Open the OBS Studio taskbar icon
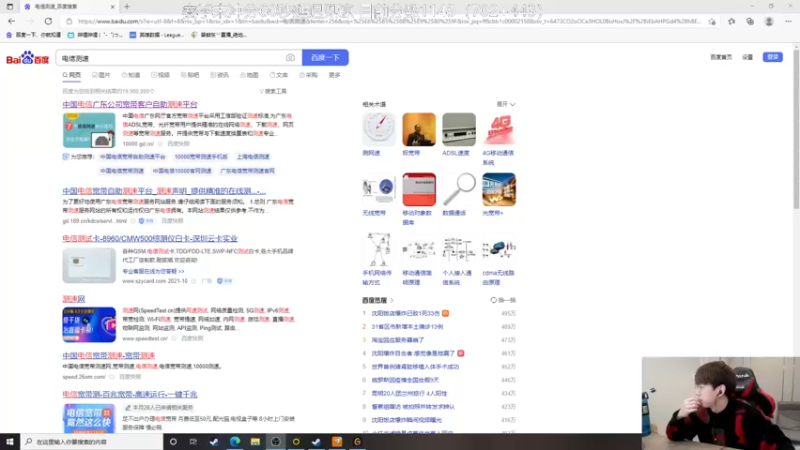Viewport: 800px width, 450px height. click(276, 442)
